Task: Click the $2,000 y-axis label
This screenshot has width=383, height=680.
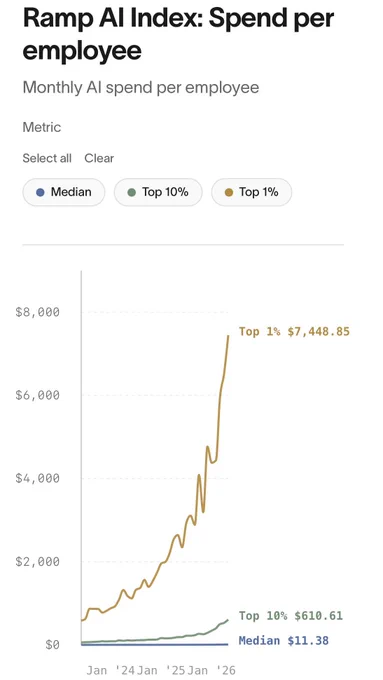Action: tap(37, 562)
